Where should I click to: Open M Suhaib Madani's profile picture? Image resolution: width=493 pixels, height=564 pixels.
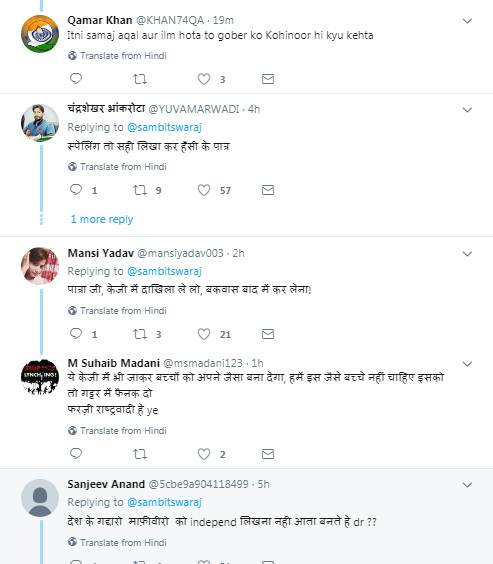click(40, 377)
